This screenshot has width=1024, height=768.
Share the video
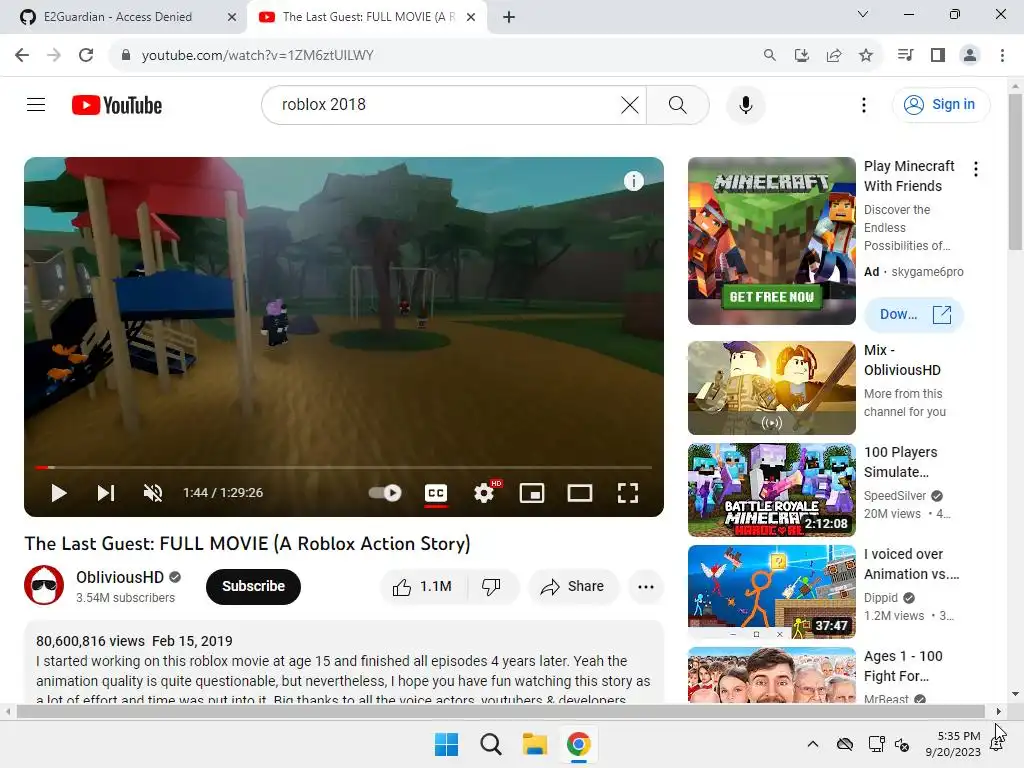click(573, 586)
